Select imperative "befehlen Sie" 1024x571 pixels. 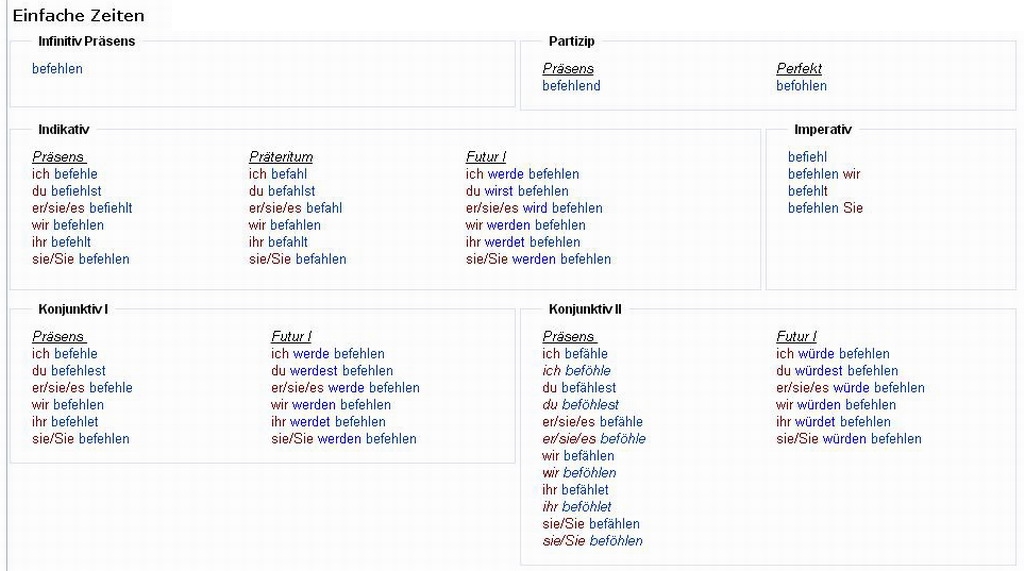click(825, 208)
